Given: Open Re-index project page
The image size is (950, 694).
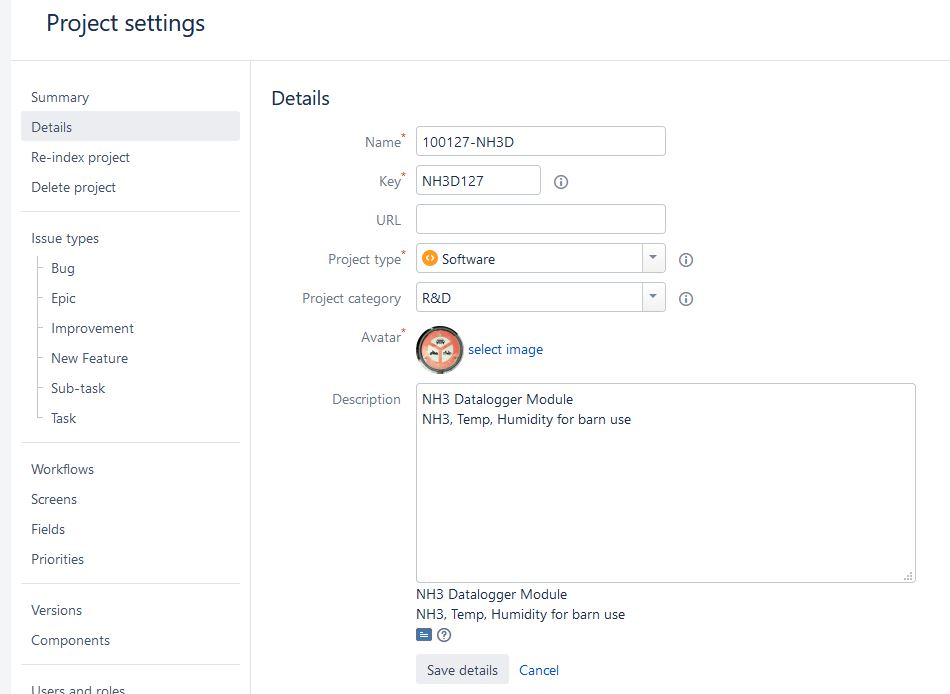Looking at the screenshot, I should pos(81,157).
